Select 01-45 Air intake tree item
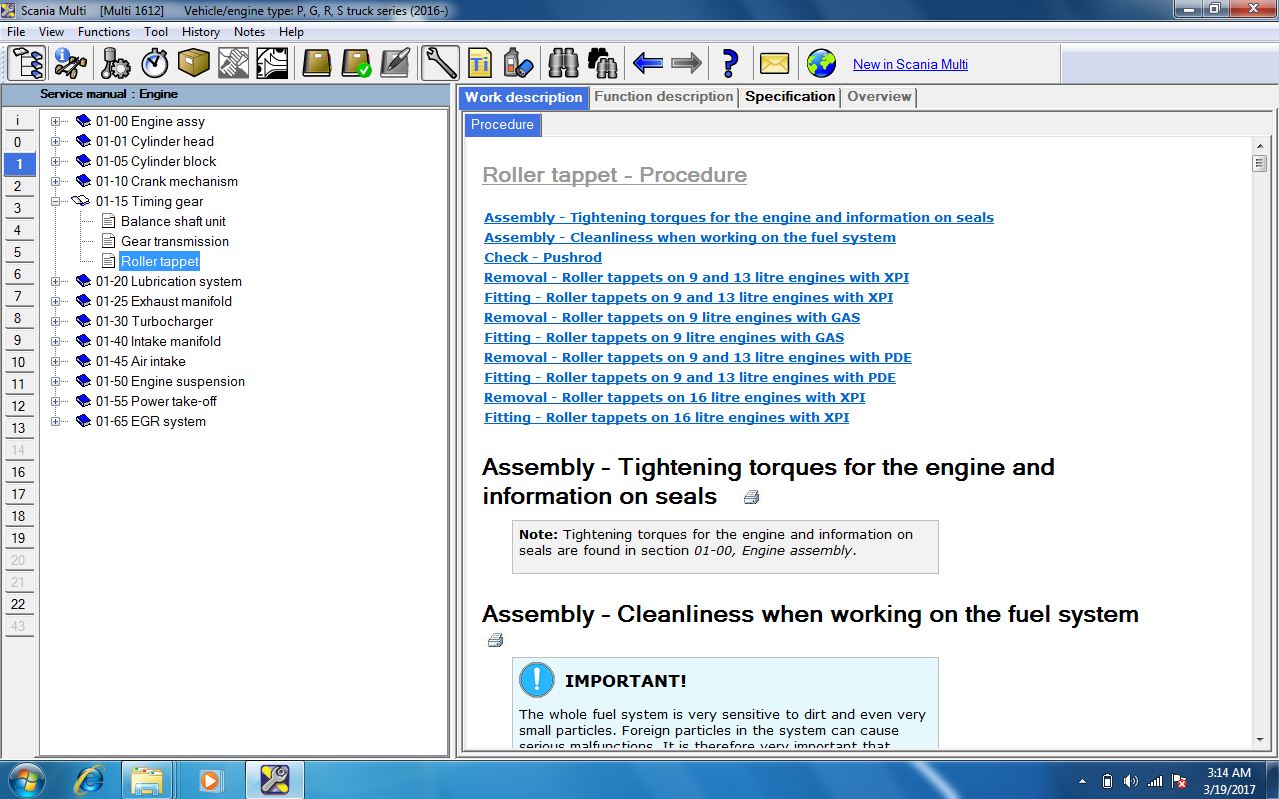The height and width of the screenshot is (799, 1279). coord(141,361)
